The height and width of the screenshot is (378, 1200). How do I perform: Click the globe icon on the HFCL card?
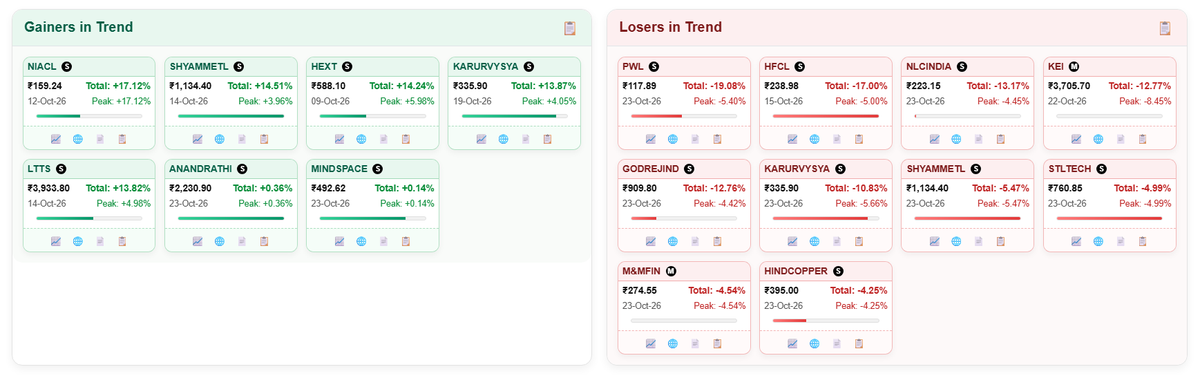815,139
